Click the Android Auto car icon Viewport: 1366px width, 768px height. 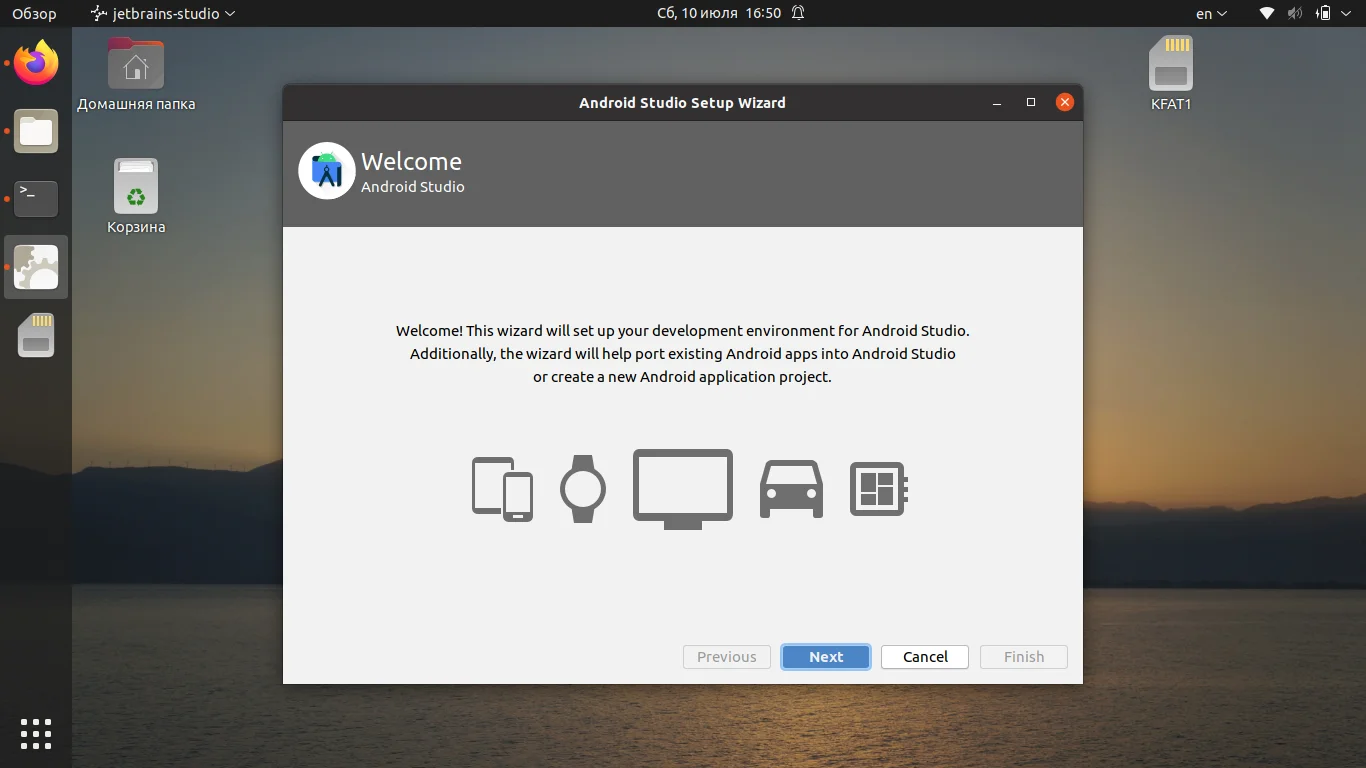791,489
